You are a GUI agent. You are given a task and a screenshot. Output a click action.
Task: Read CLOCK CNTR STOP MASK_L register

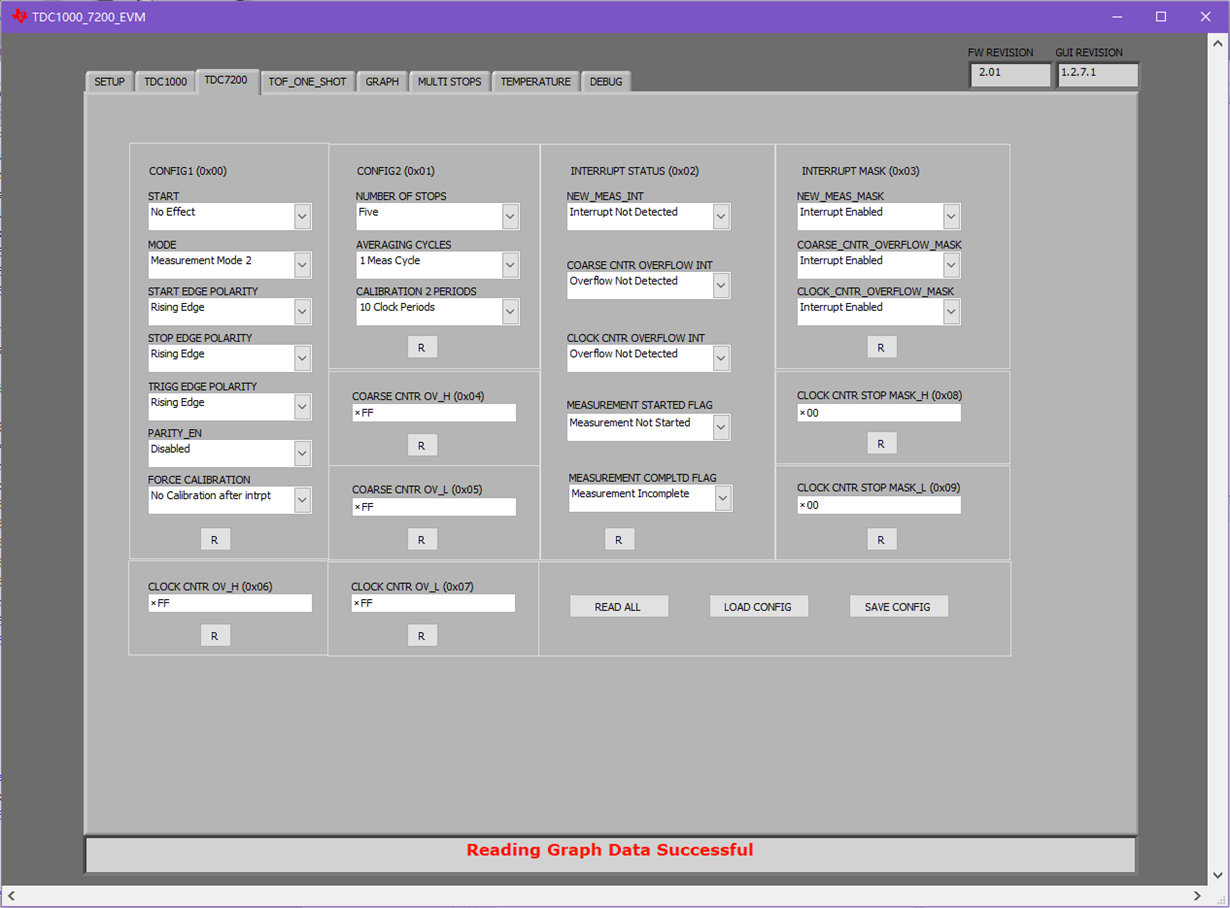(x=881, y=539)
